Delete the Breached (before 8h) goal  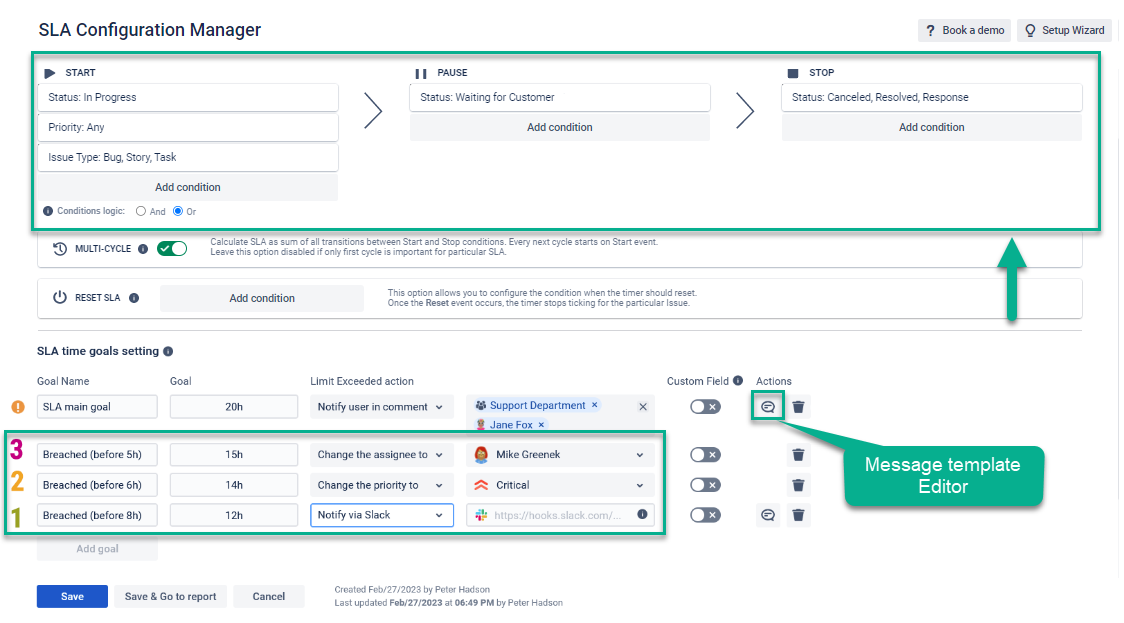click(798, 515)
